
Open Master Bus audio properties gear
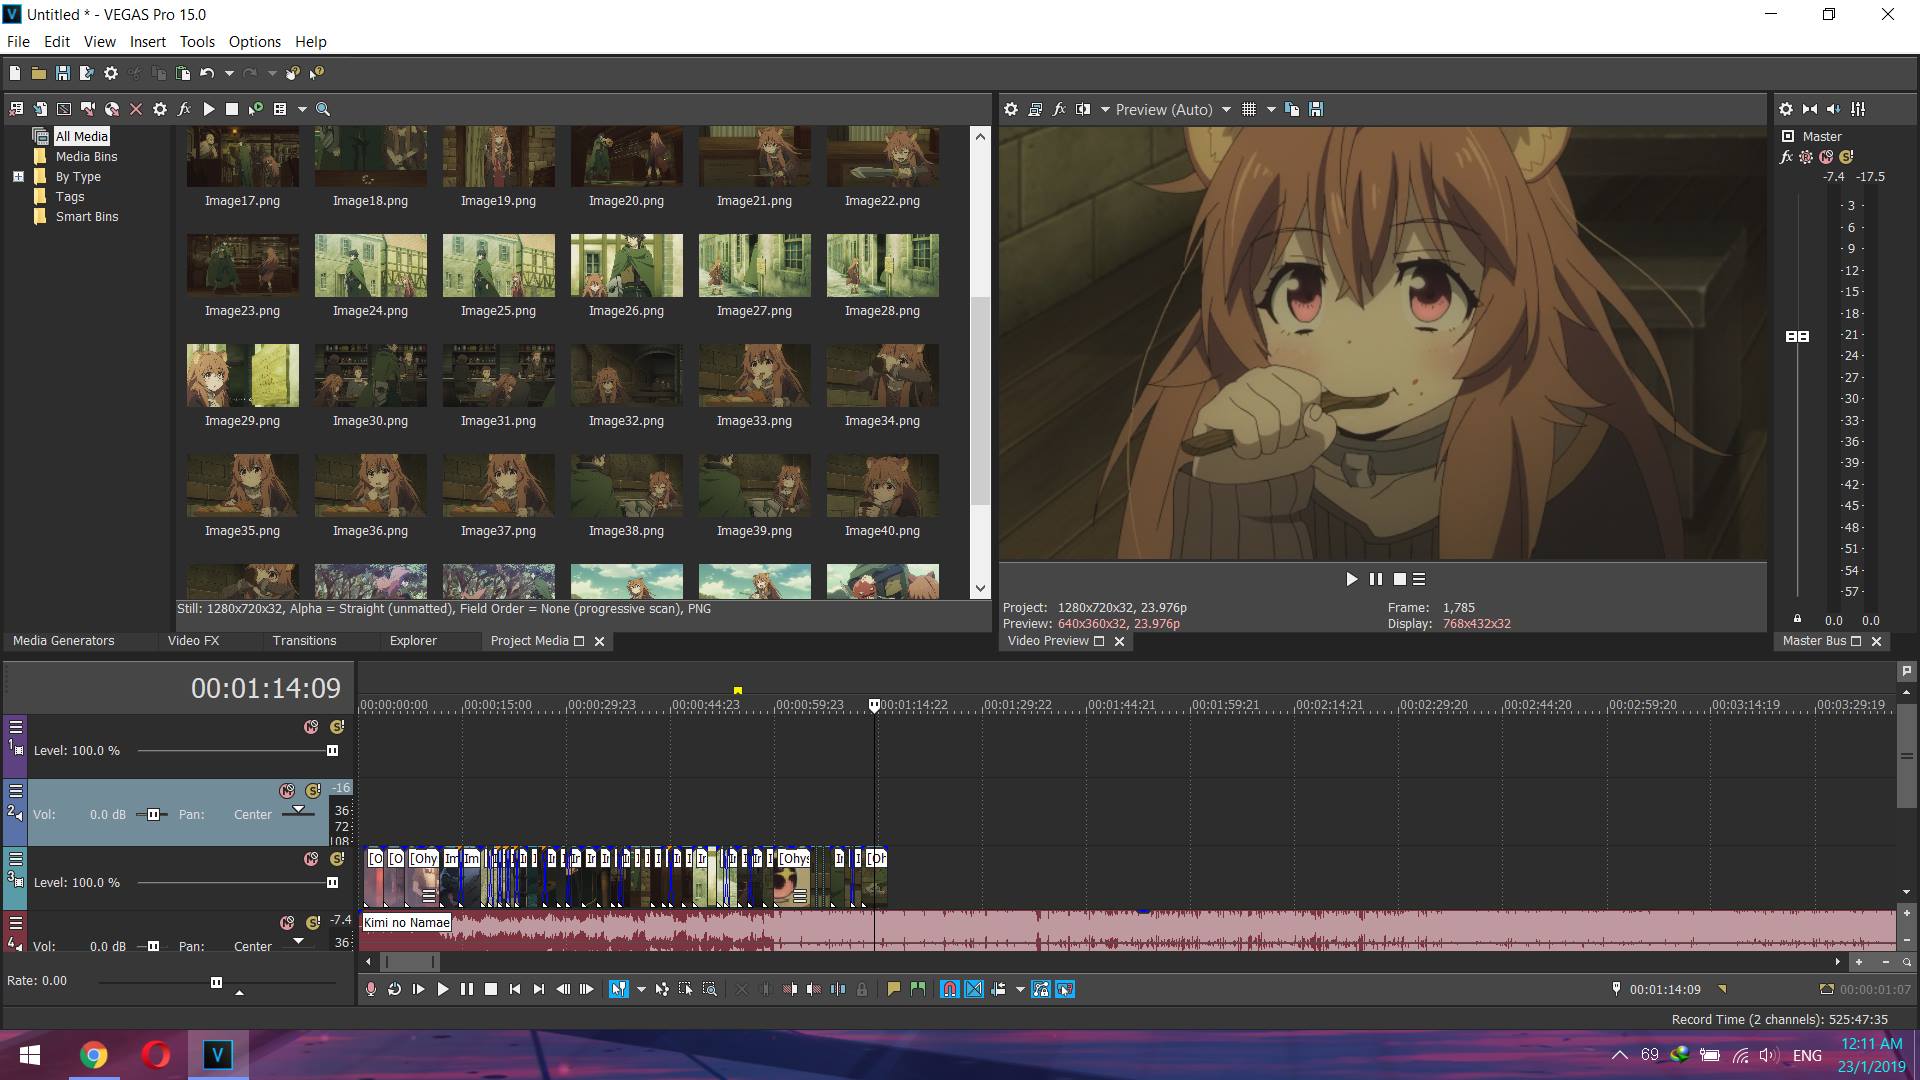coord(1786,109)
